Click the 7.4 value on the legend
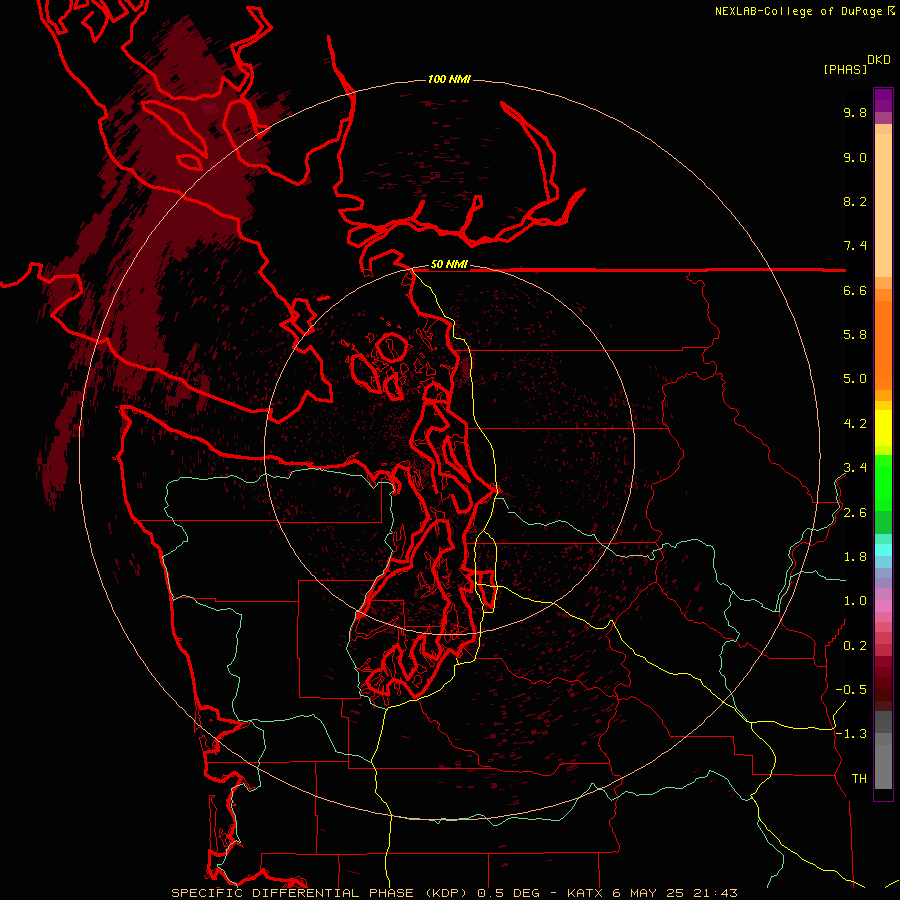The width and height of the screenshot is (900, 900). [x=855, y=246]
